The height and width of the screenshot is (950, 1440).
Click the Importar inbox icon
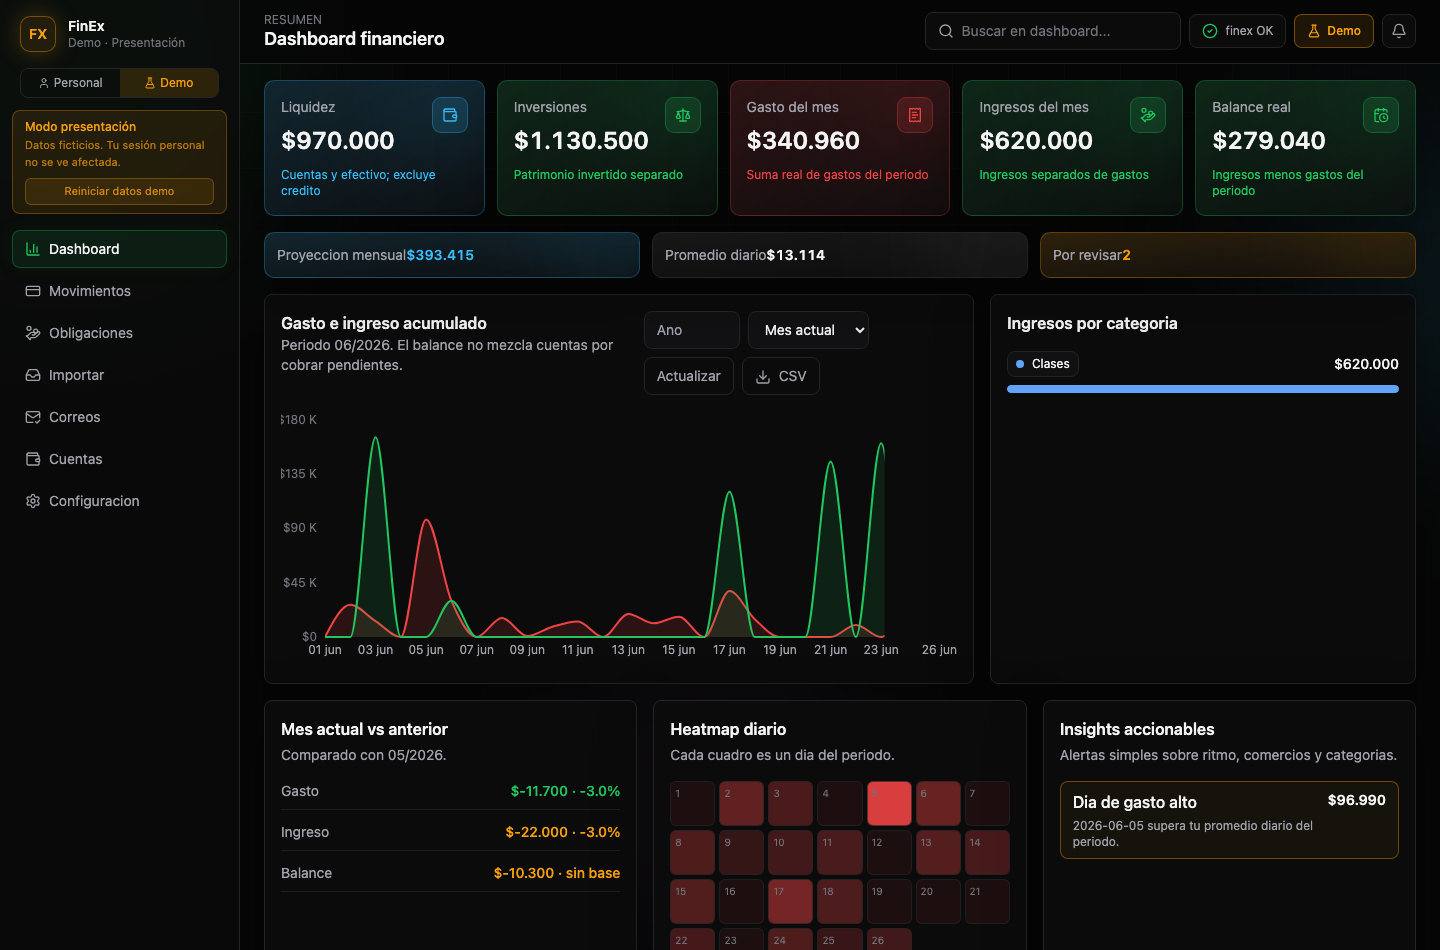33,375
